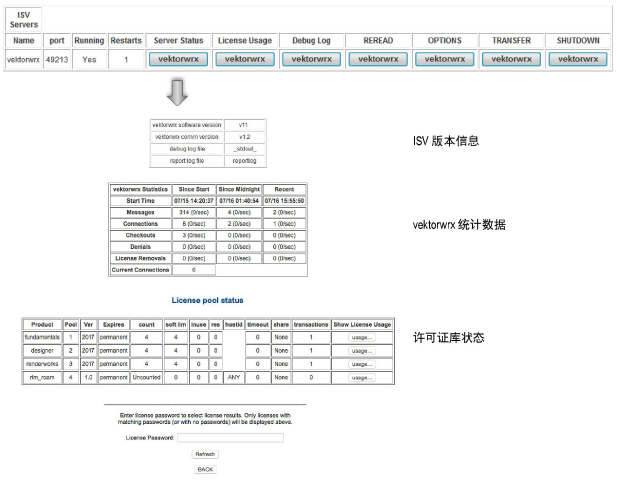This screenshot has height=483, width=620.
Task: Click vektorwrx button under SHUTDOWN
Action: (578, 59)
